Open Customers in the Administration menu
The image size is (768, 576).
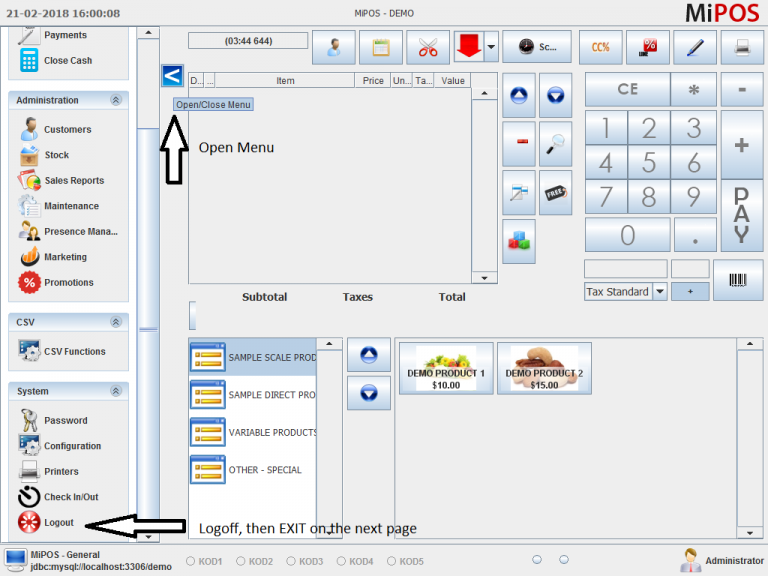[56, 129]
